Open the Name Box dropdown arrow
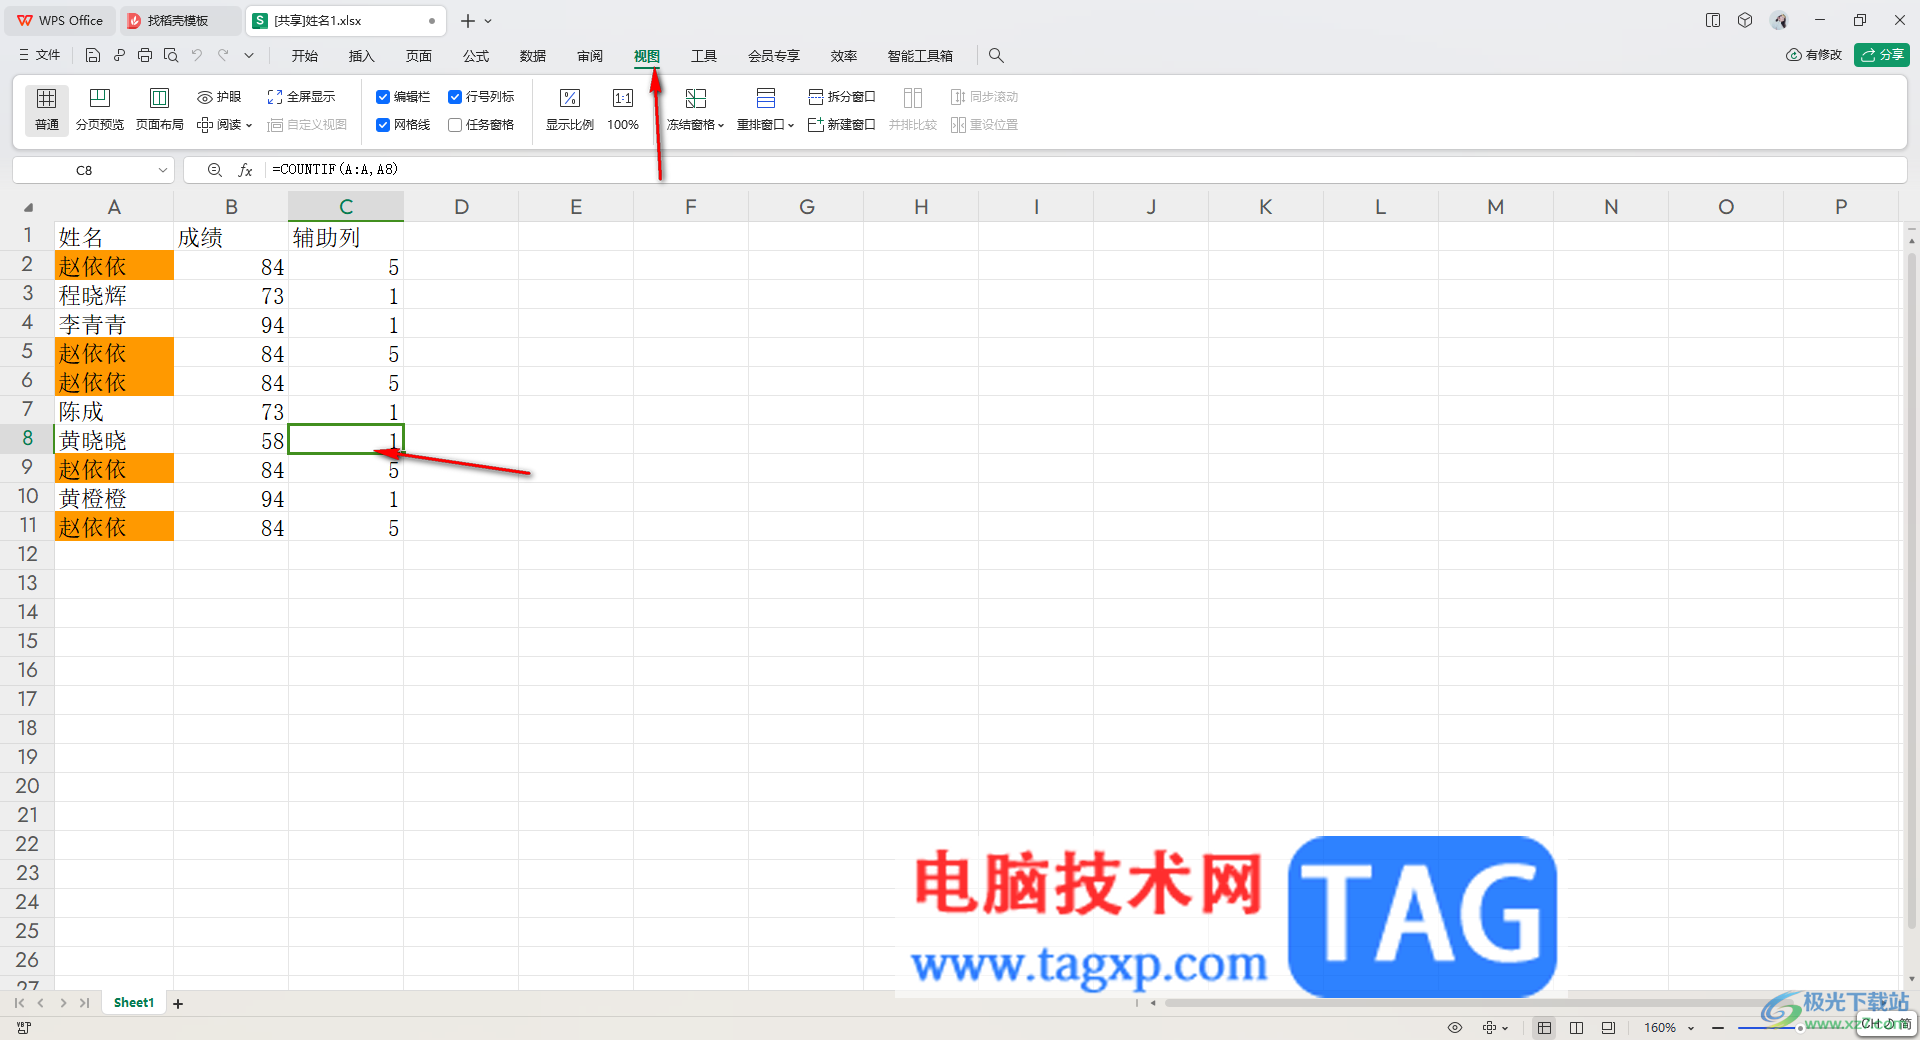1920x1040 pixels. pos(163,170)
